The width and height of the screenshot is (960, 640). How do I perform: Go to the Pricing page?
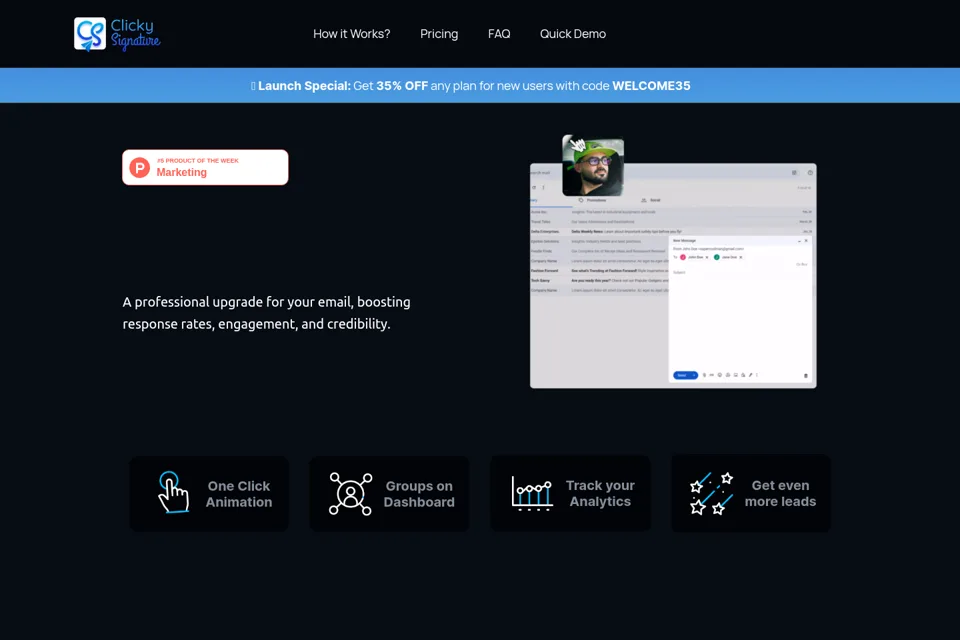(439, 34)
